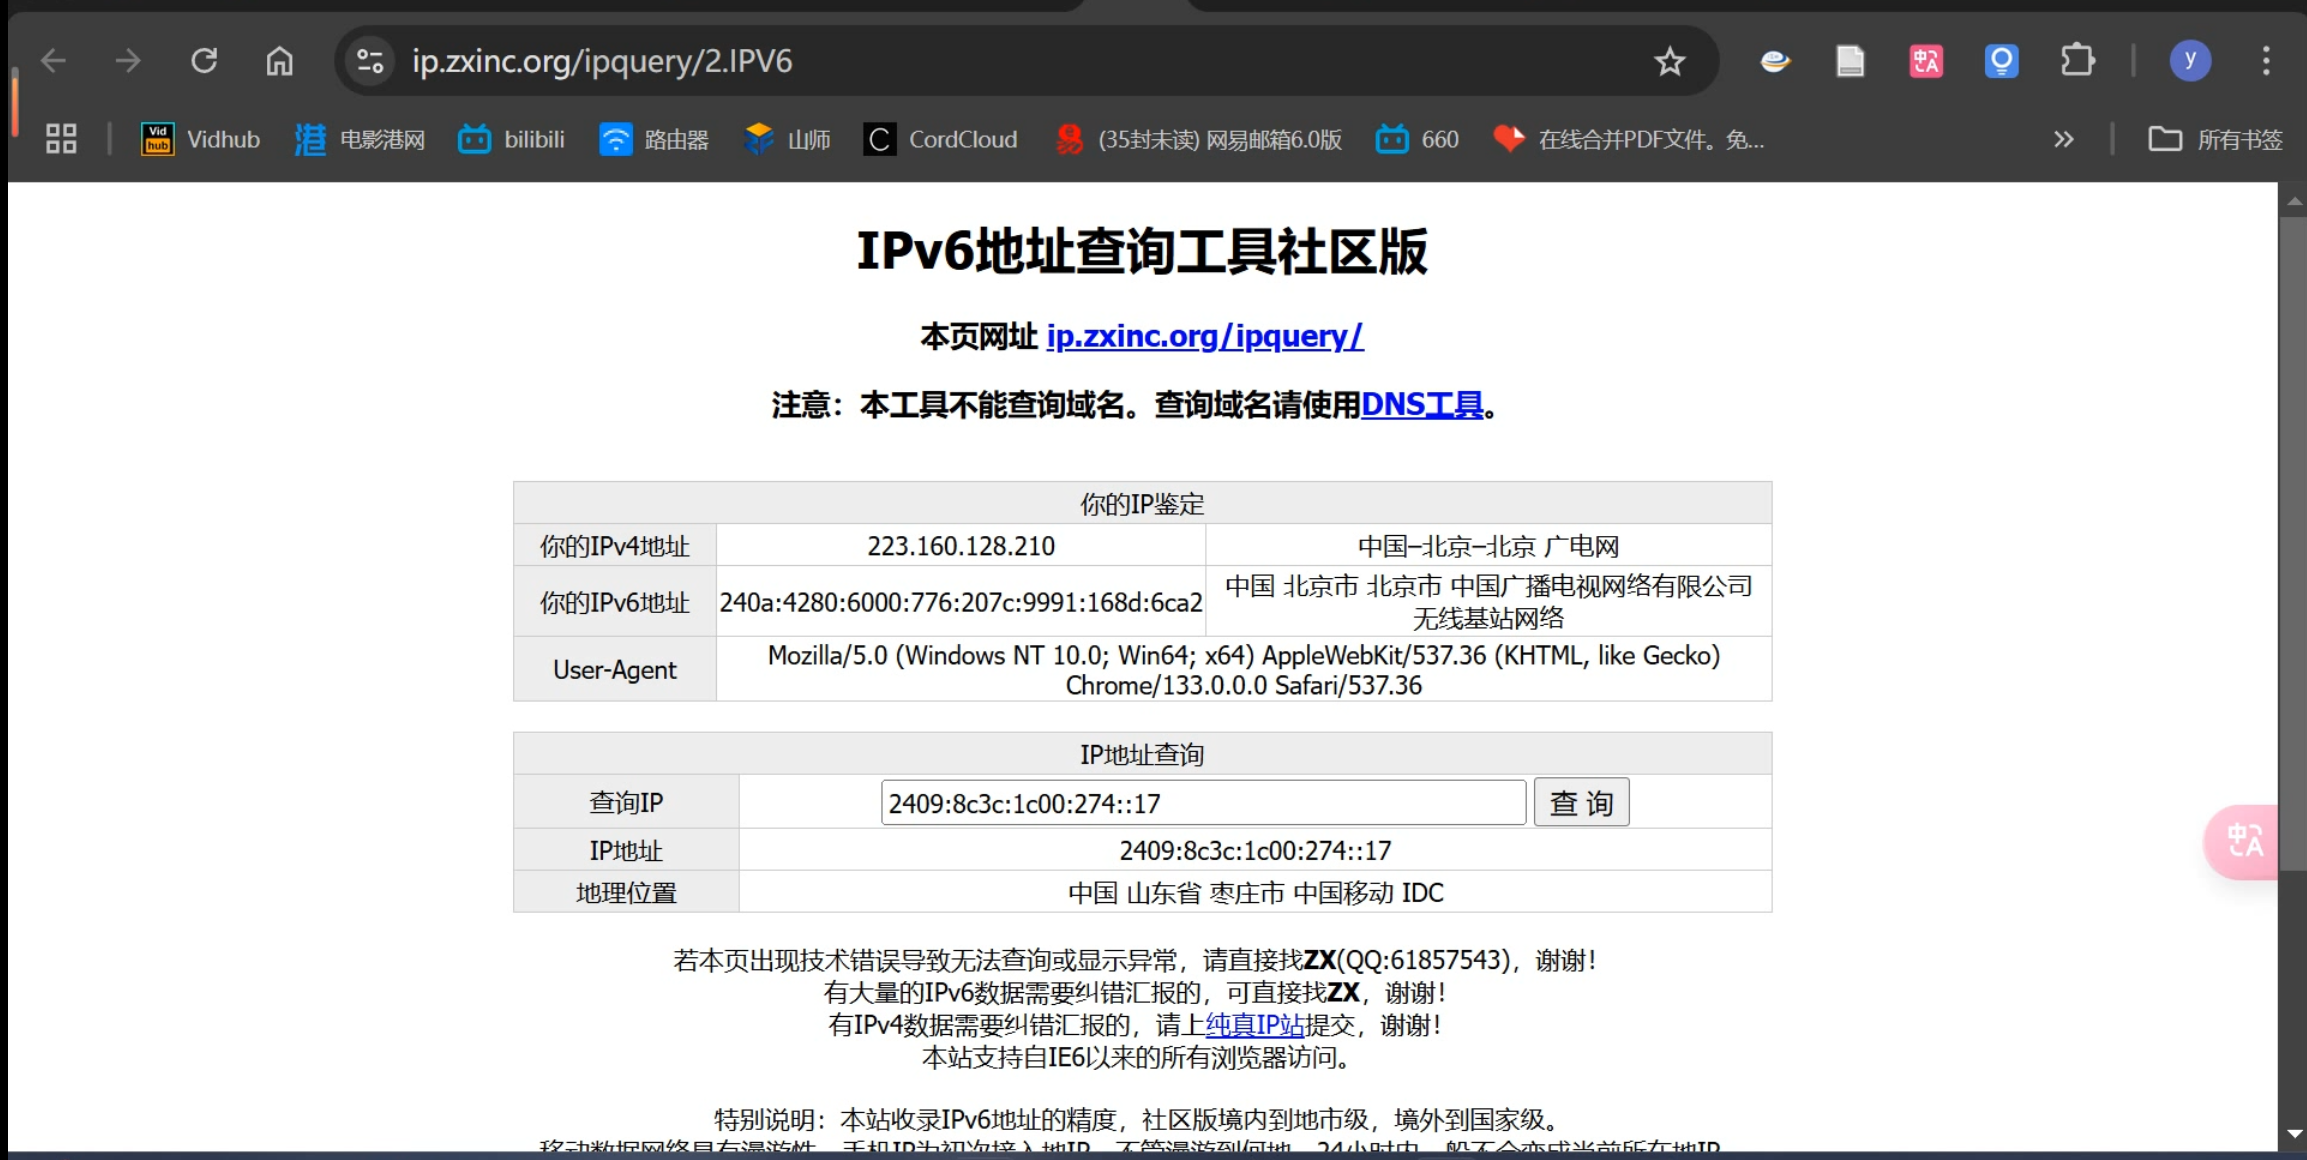The image size is (2307, 1160).
Task: Open the Chrome three-dot menu
Action: tap(2266, 61)
